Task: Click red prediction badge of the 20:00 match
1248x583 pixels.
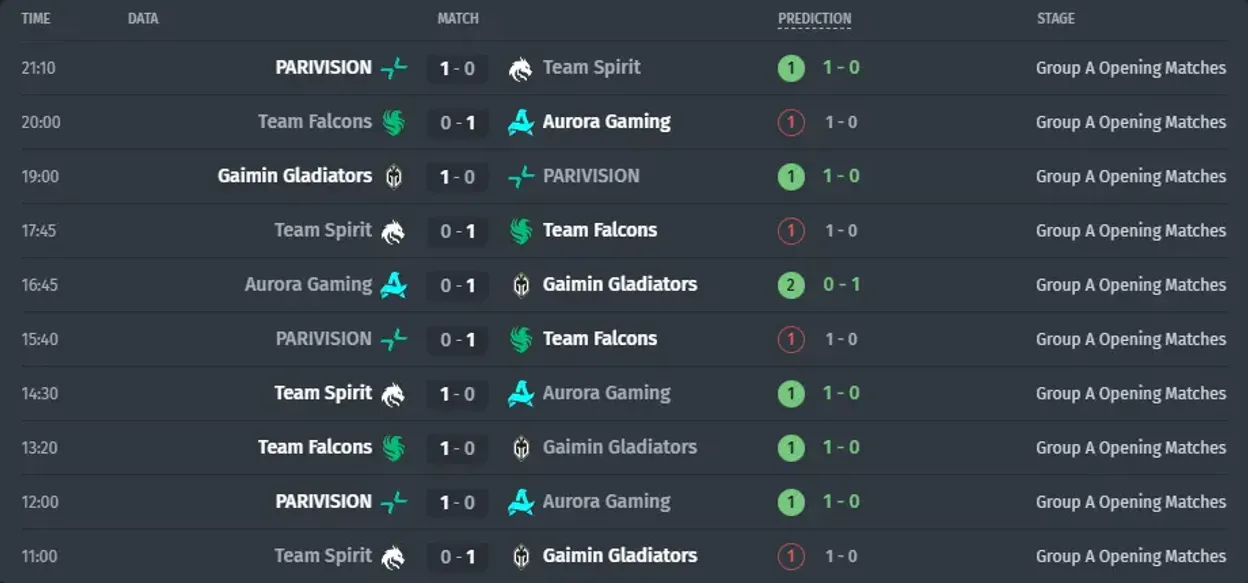Action: point(791,122)
